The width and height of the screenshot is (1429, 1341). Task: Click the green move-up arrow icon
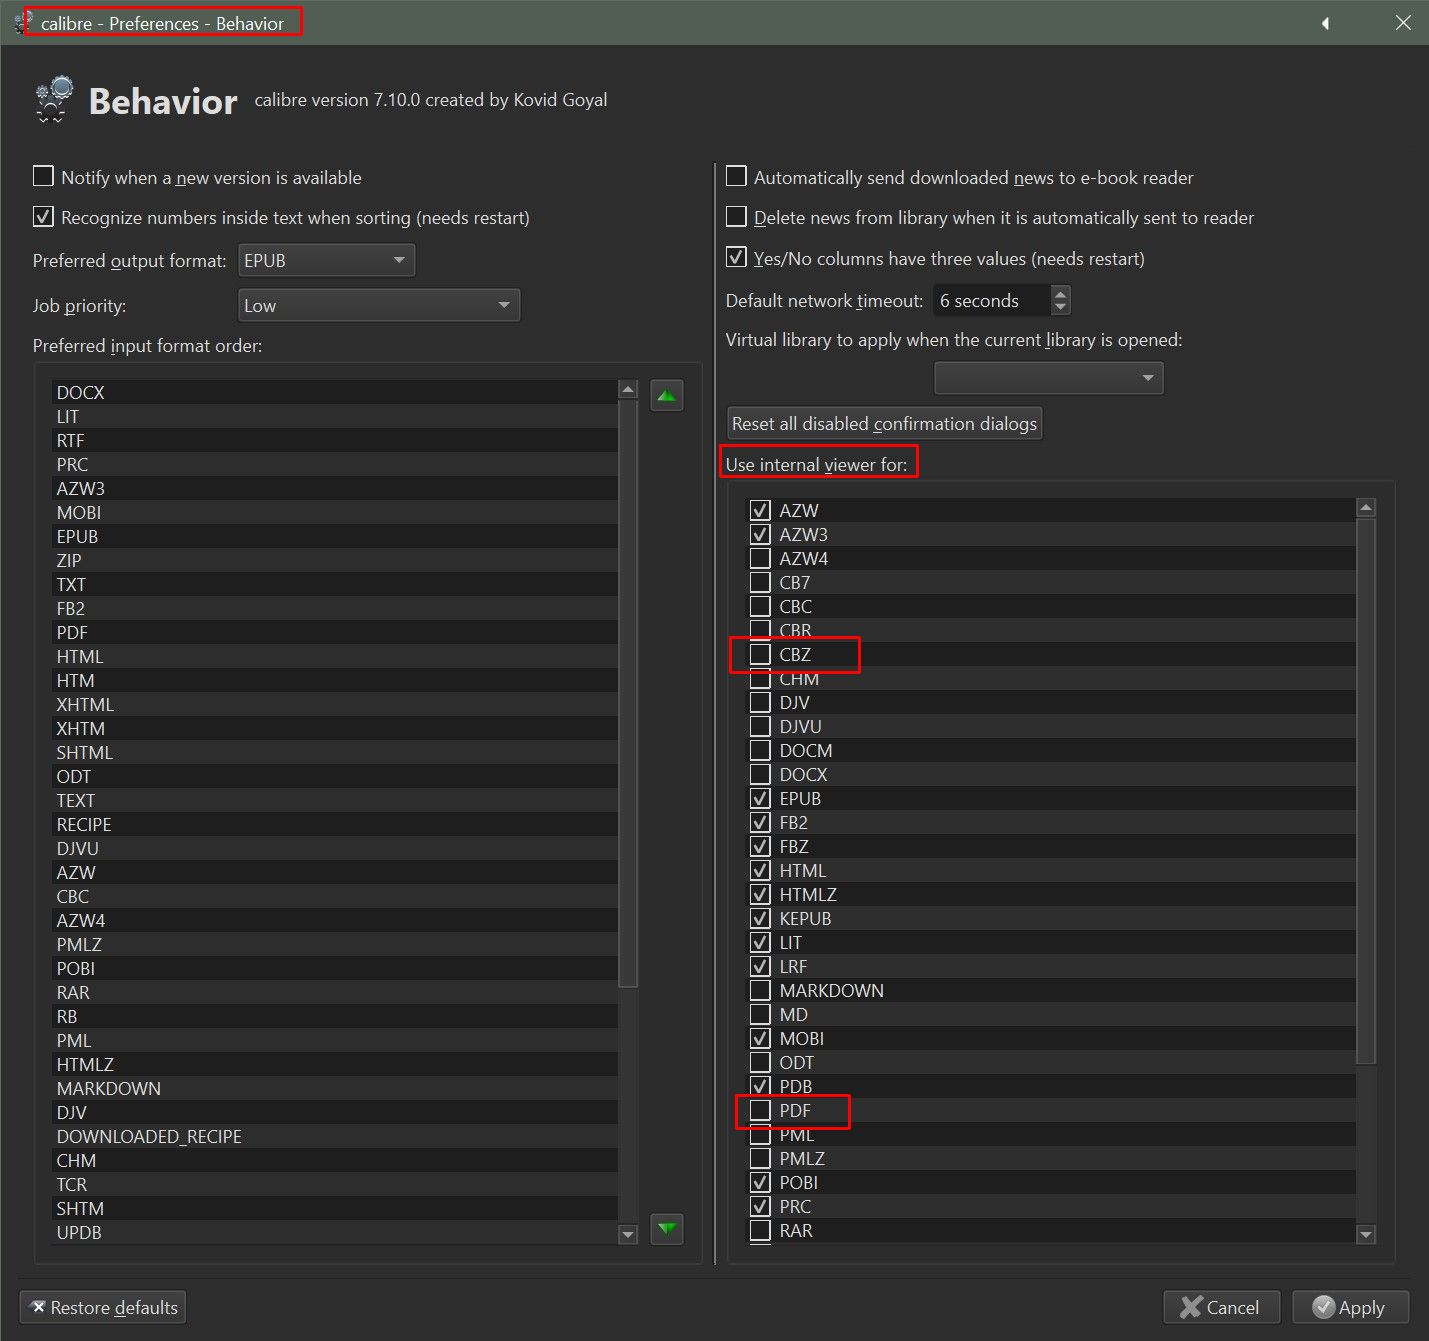pyautogui.click(x=667, y=396)
